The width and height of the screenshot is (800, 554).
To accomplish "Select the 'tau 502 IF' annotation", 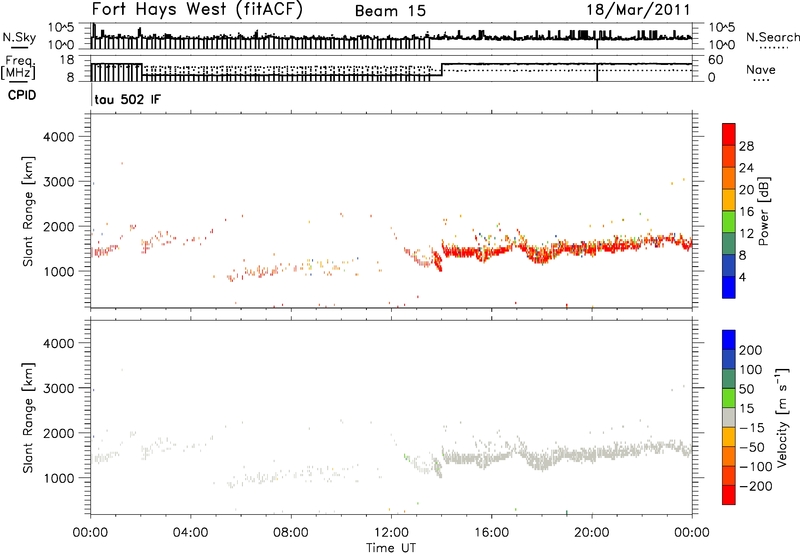I will (x=128, y=99).
